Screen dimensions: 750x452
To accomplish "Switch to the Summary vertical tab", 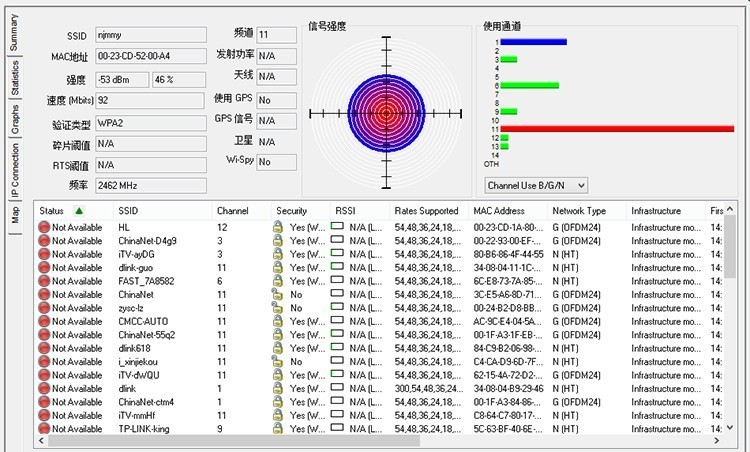I will coord(14,32).
